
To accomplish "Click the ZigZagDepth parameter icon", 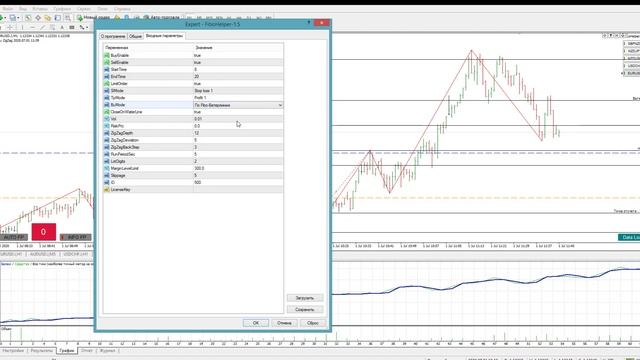I will tap(107, 133).
